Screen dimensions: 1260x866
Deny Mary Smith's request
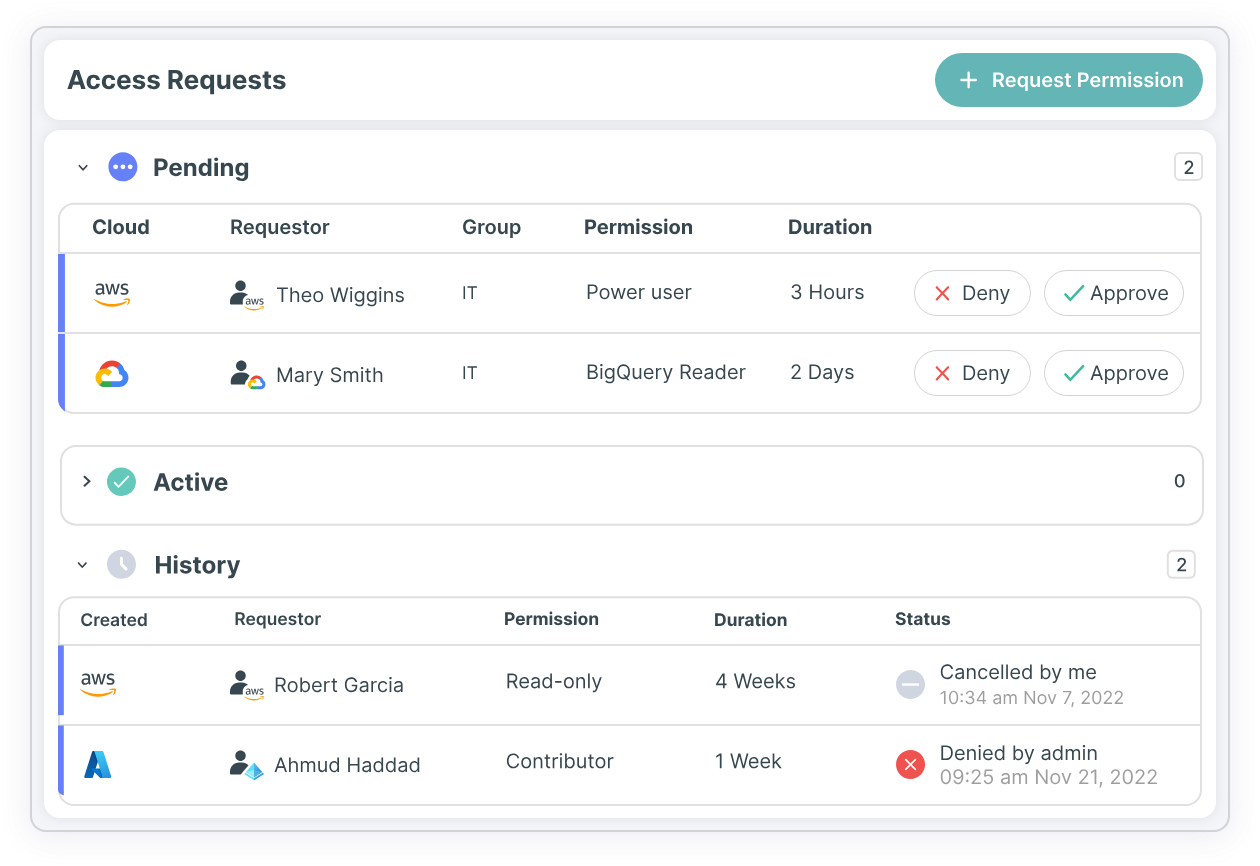(972, 373)
